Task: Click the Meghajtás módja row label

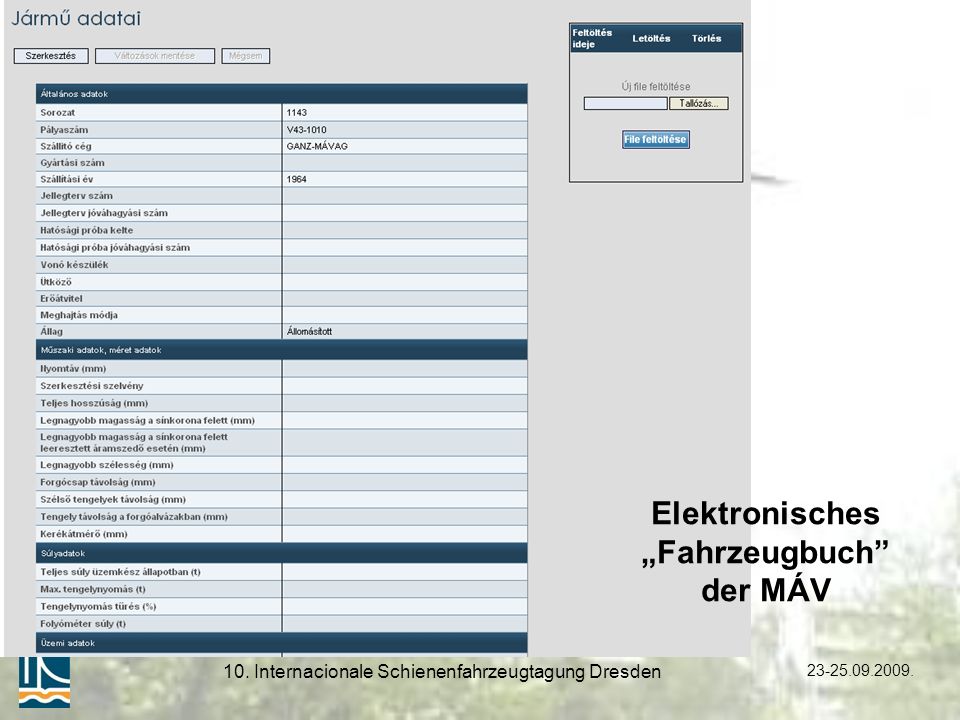Action: click(79, 315)
